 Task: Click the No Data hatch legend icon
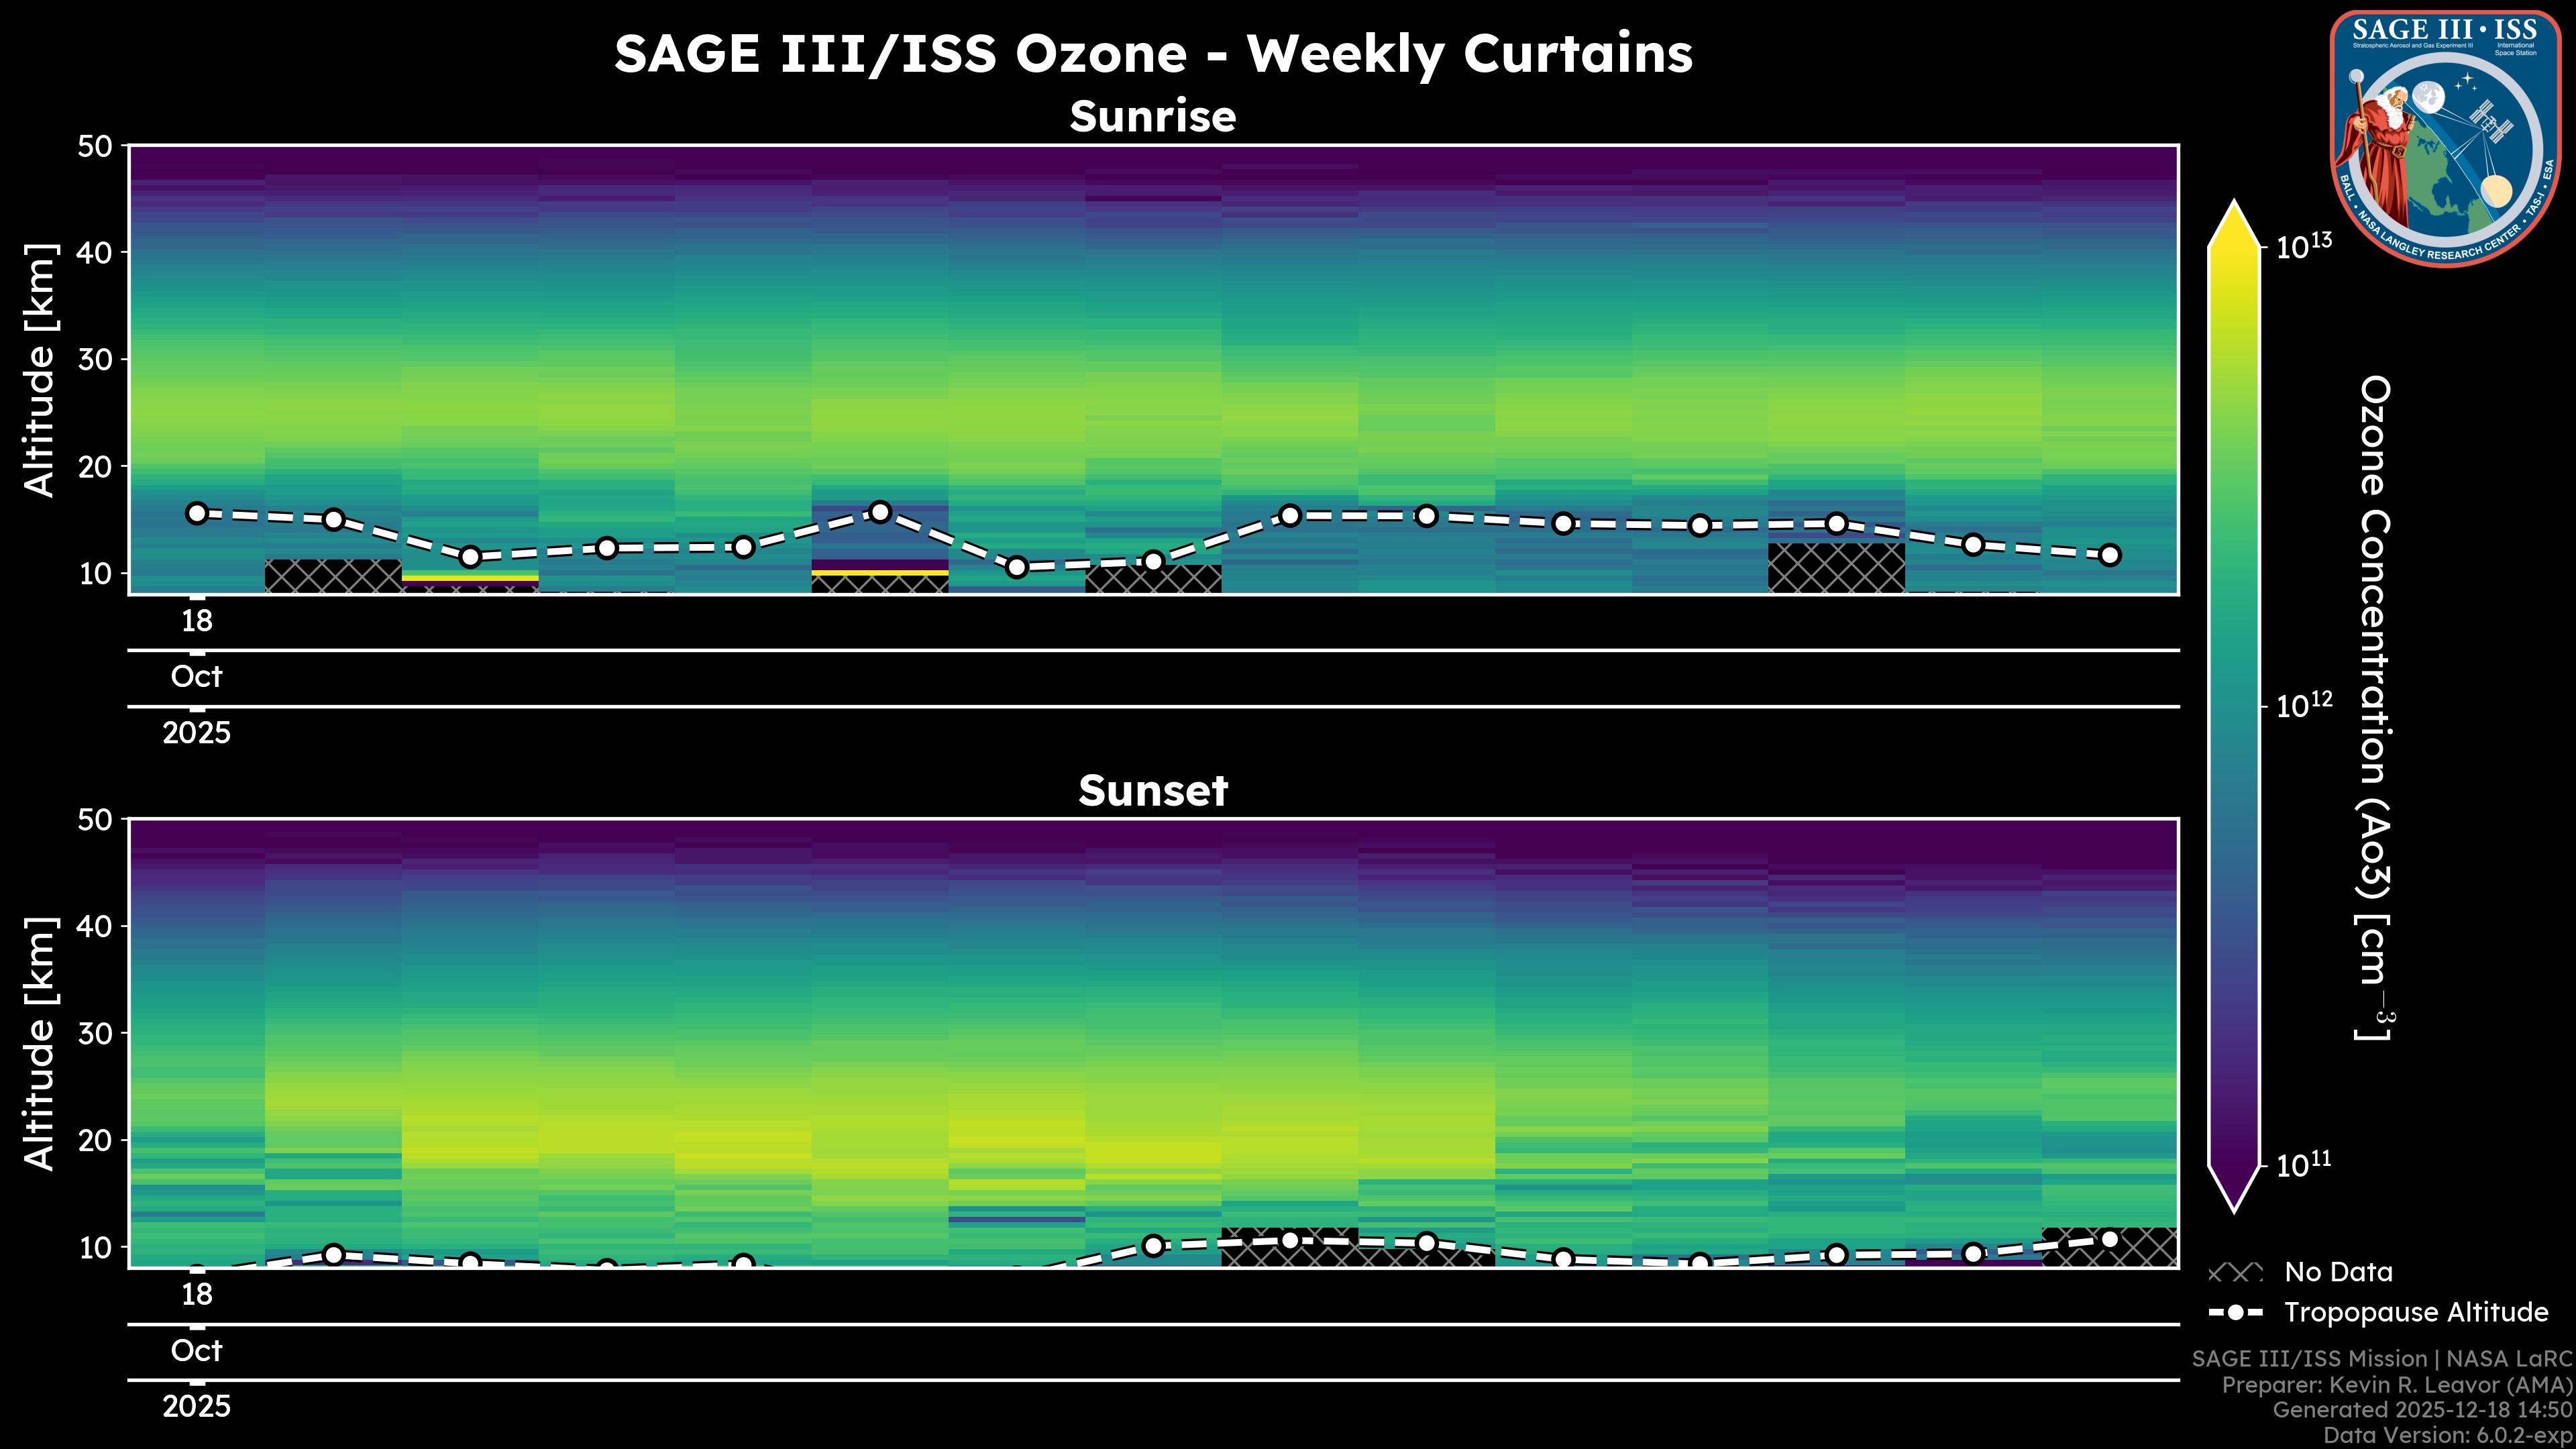pyautogui.click(x=2235, y=1273)
